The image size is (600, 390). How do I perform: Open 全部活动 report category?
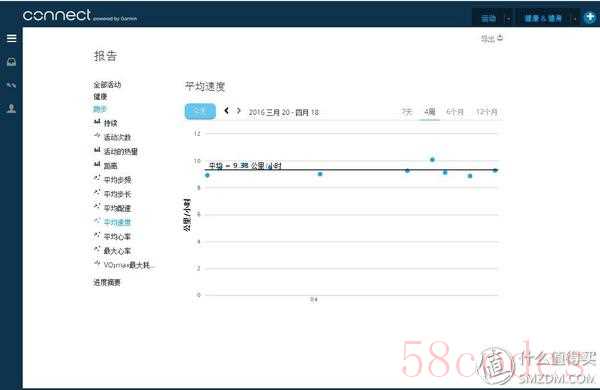tap(108, 85)
